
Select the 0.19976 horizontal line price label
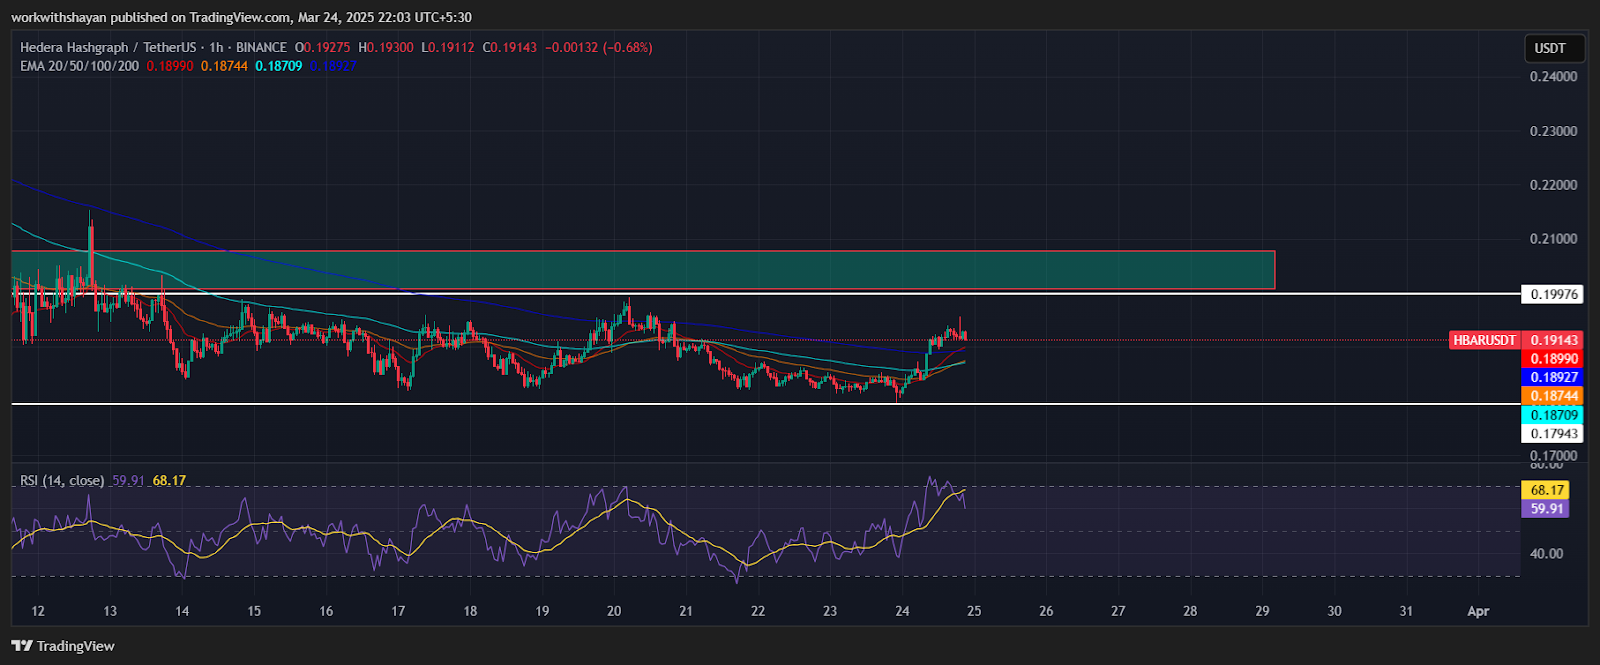(x=1554, y=294)
